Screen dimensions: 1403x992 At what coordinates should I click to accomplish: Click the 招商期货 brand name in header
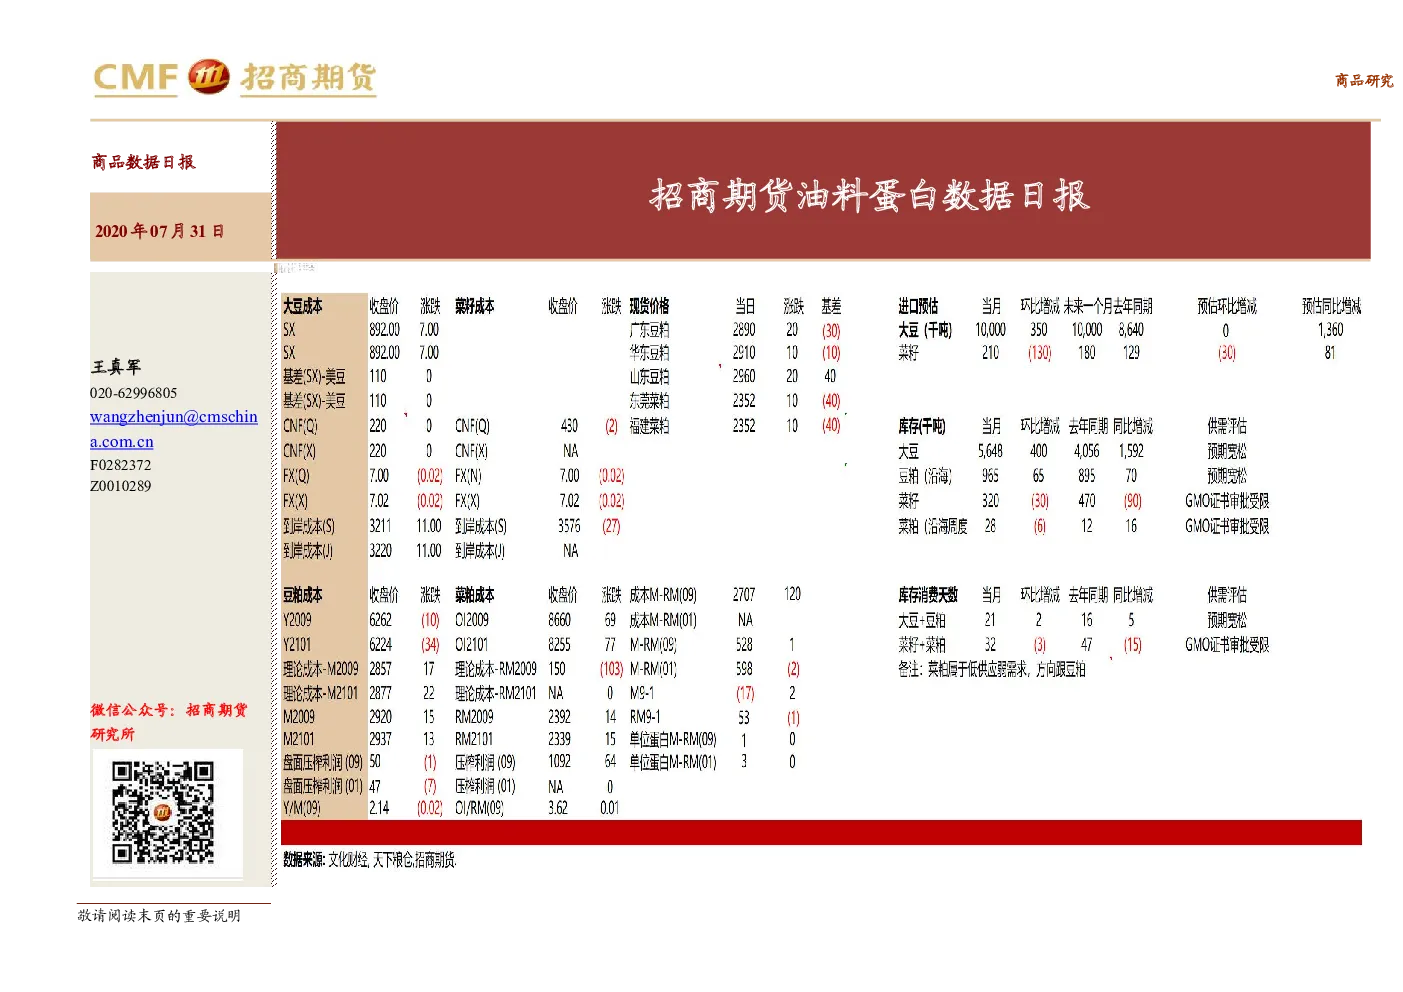(309, 77)
